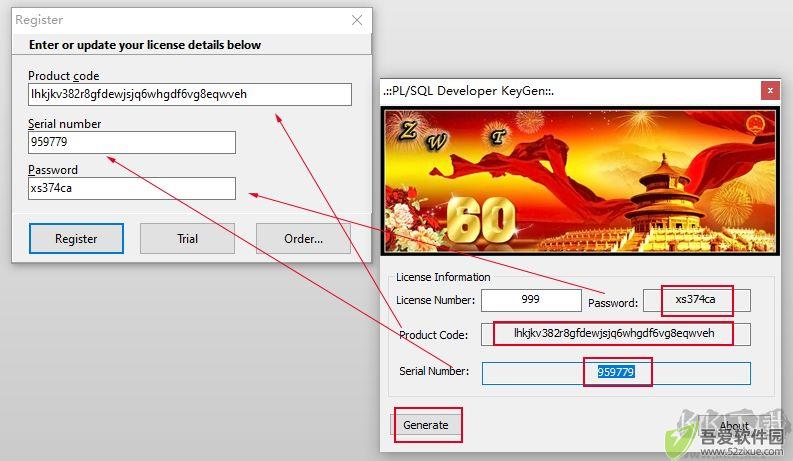Click the Register button in the Register dialog
The image size is (793, 461).
click(76, 239)
